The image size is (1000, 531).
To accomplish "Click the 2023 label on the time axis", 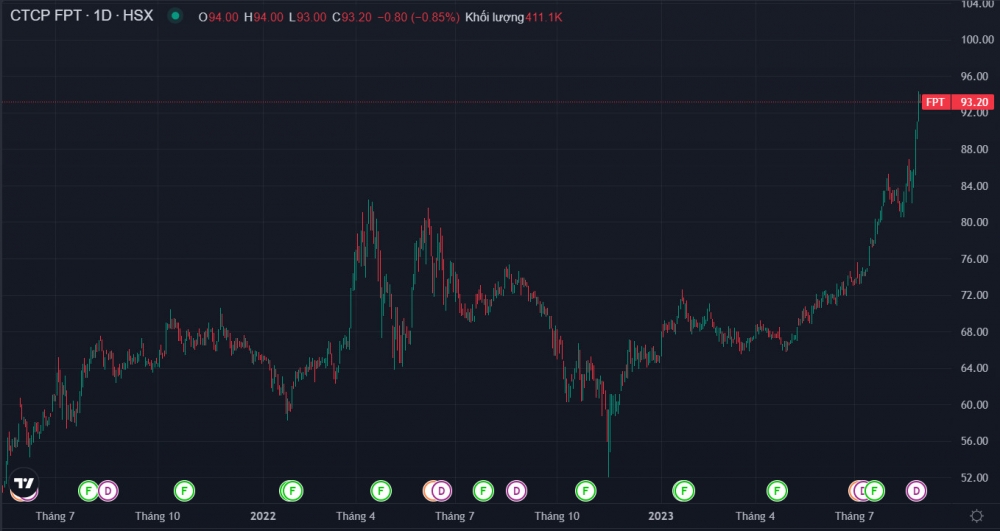I will (659, 516).
